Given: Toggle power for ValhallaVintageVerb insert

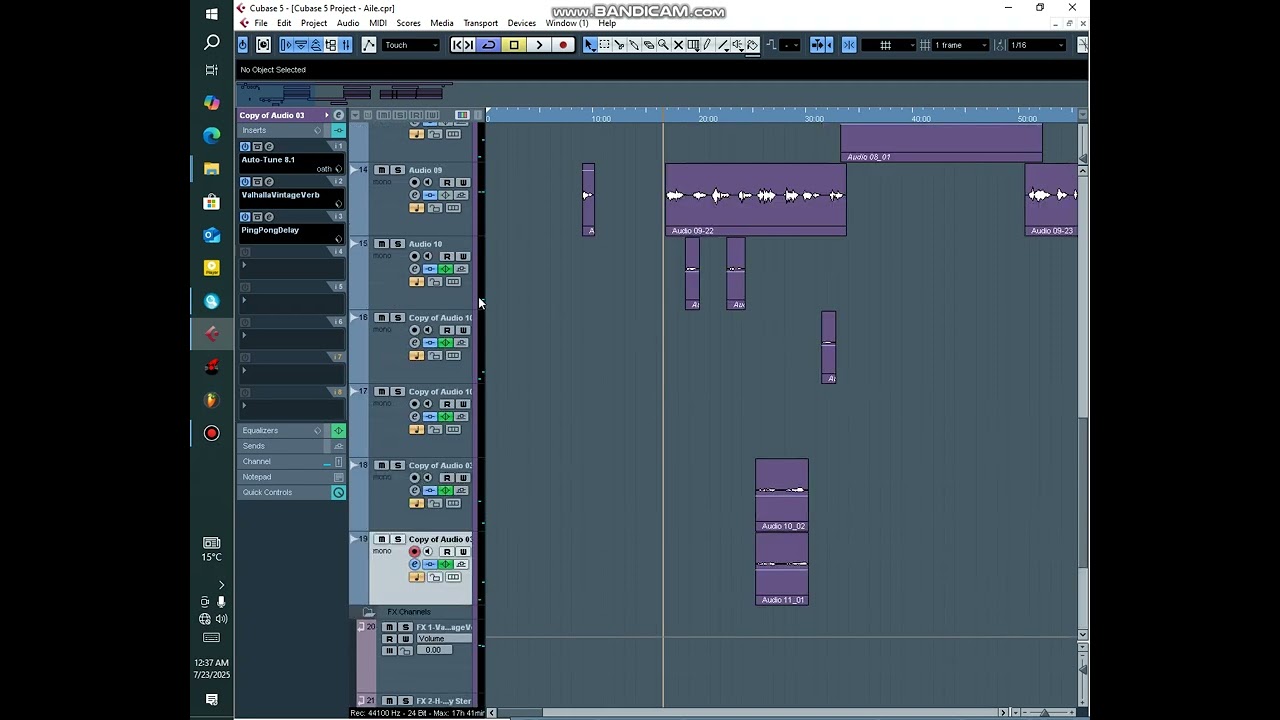Looking at the screenshot, I should pyautogui.click(x=245, y=182).
